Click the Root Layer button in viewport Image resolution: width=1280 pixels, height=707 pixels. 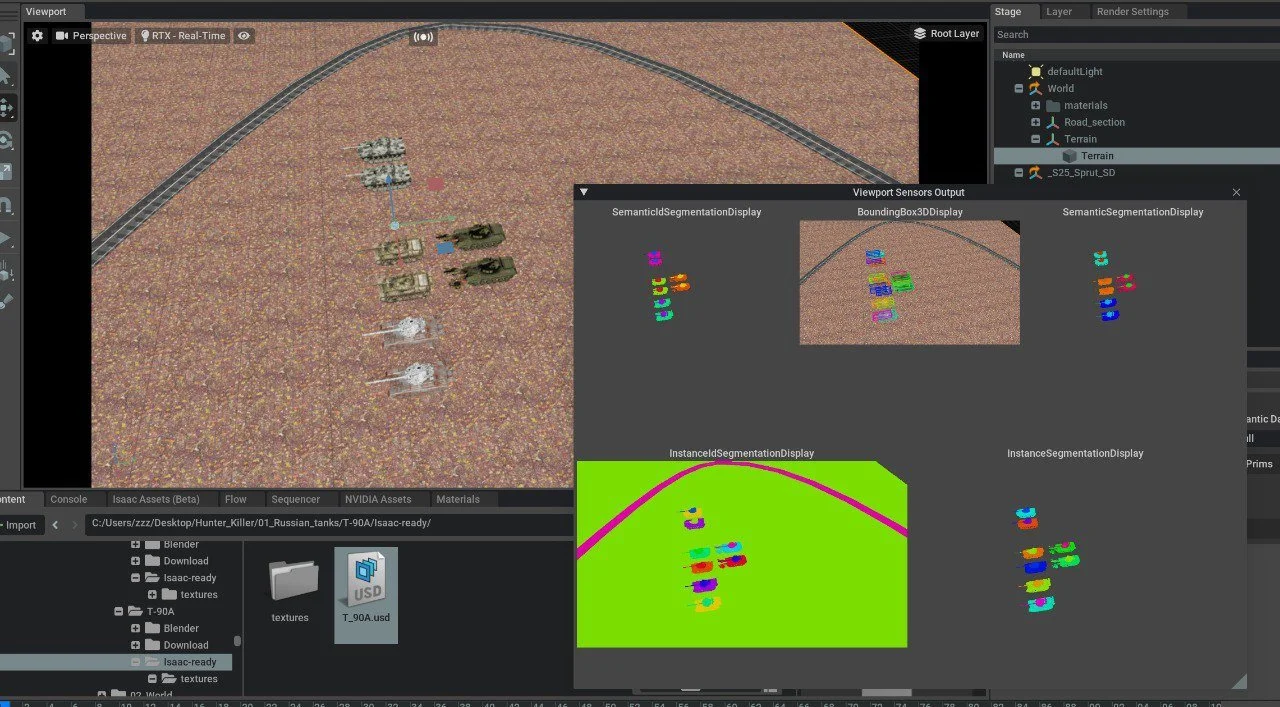946,33
